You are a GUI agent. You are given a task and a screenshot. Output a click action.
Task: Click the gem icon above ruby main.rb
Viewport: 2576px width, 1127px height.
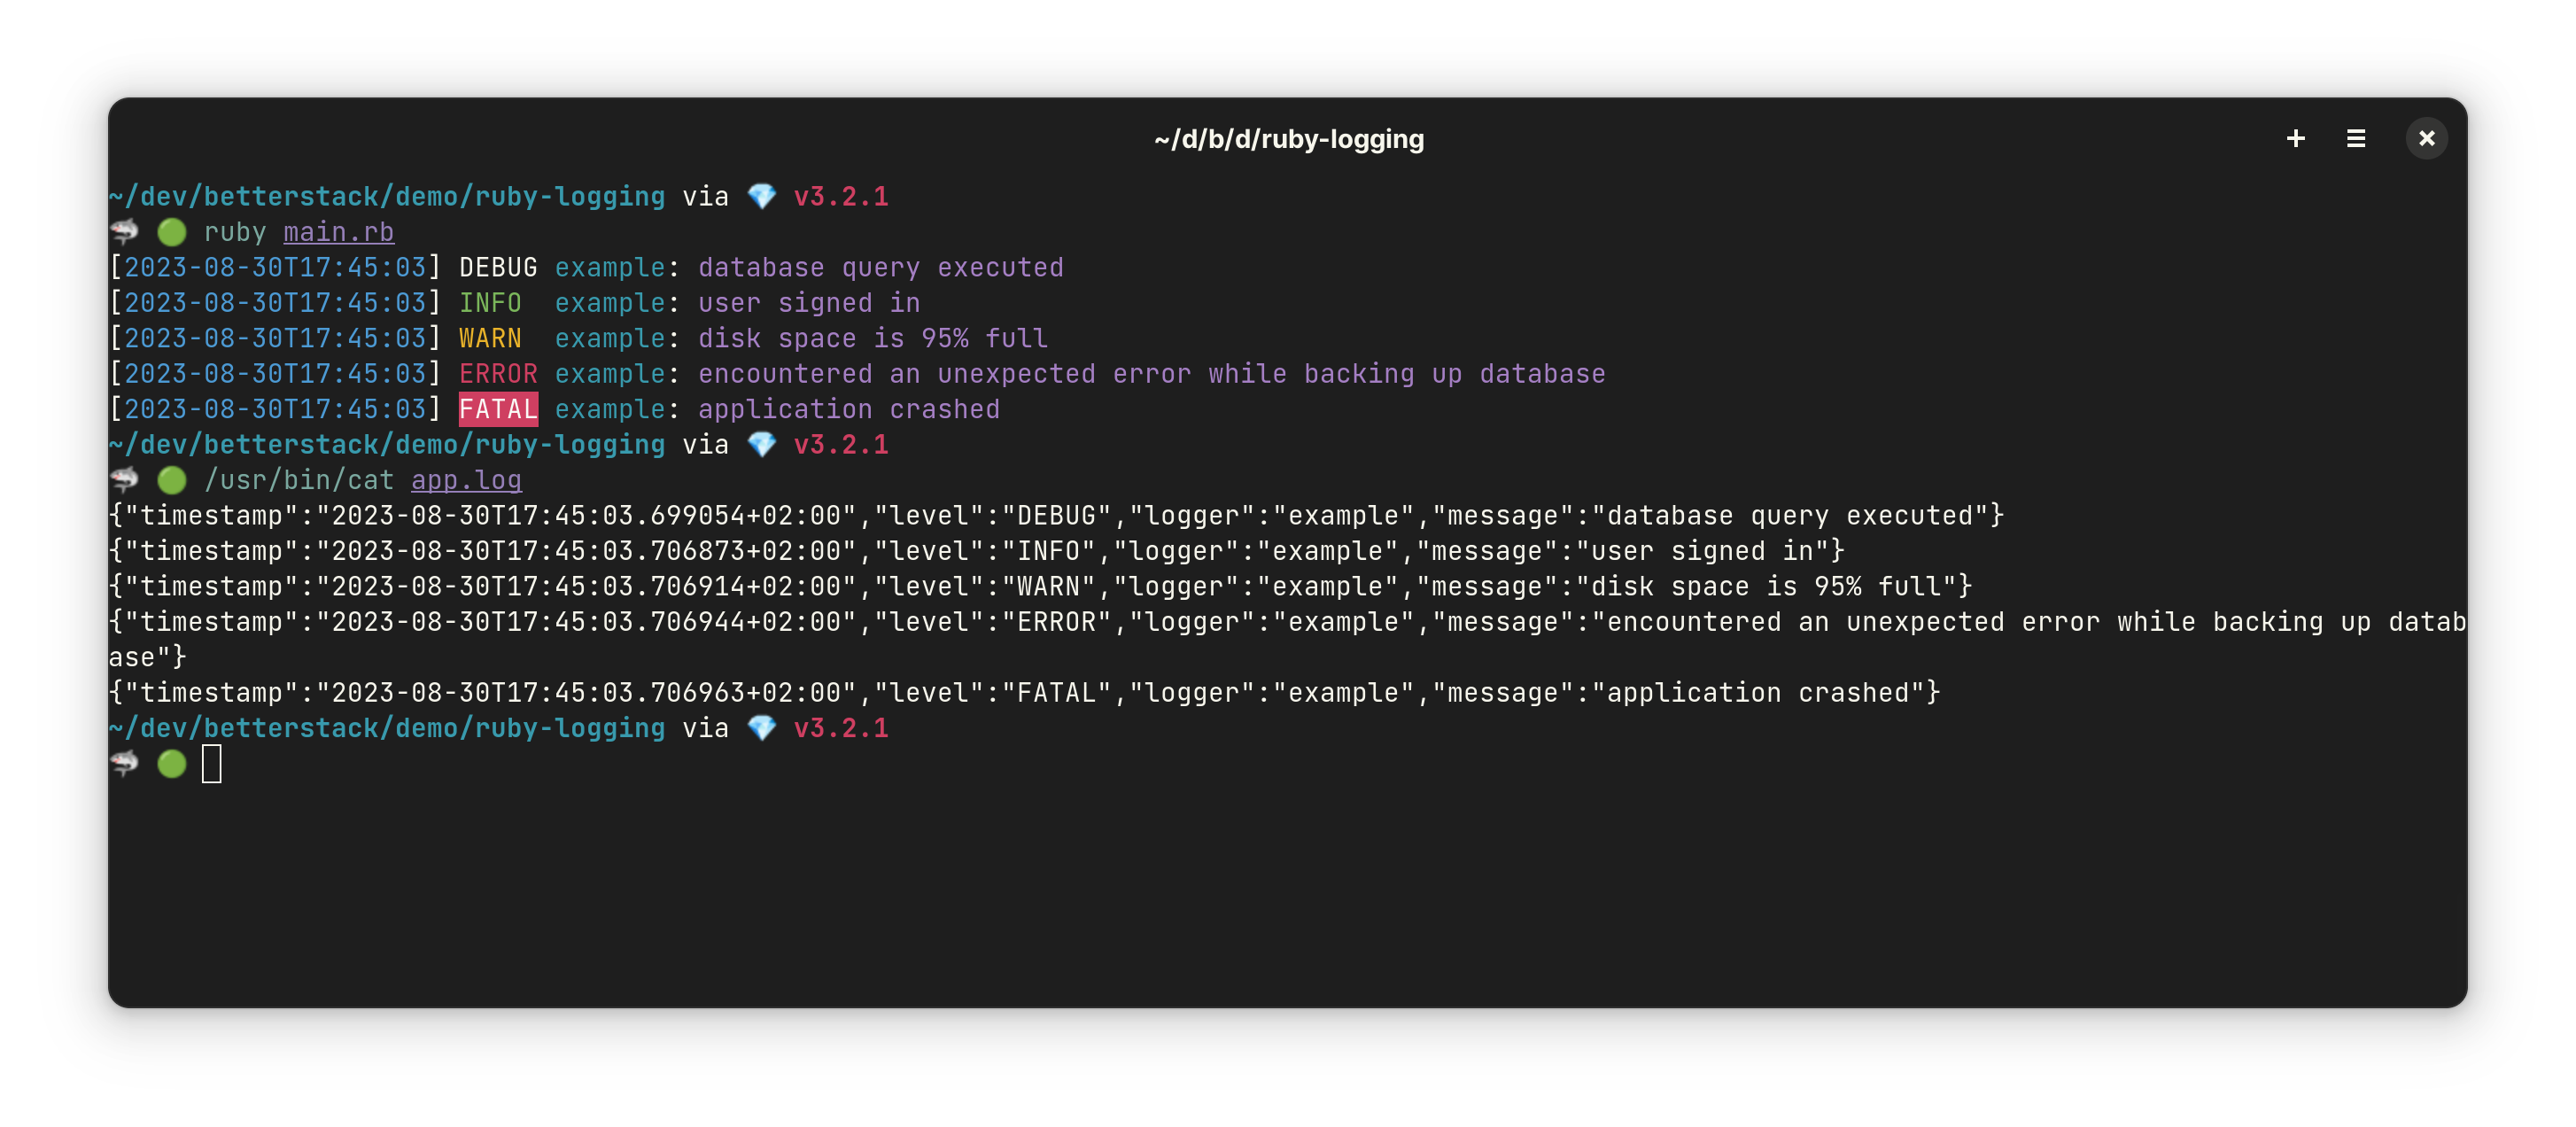(x=762, y=196)
